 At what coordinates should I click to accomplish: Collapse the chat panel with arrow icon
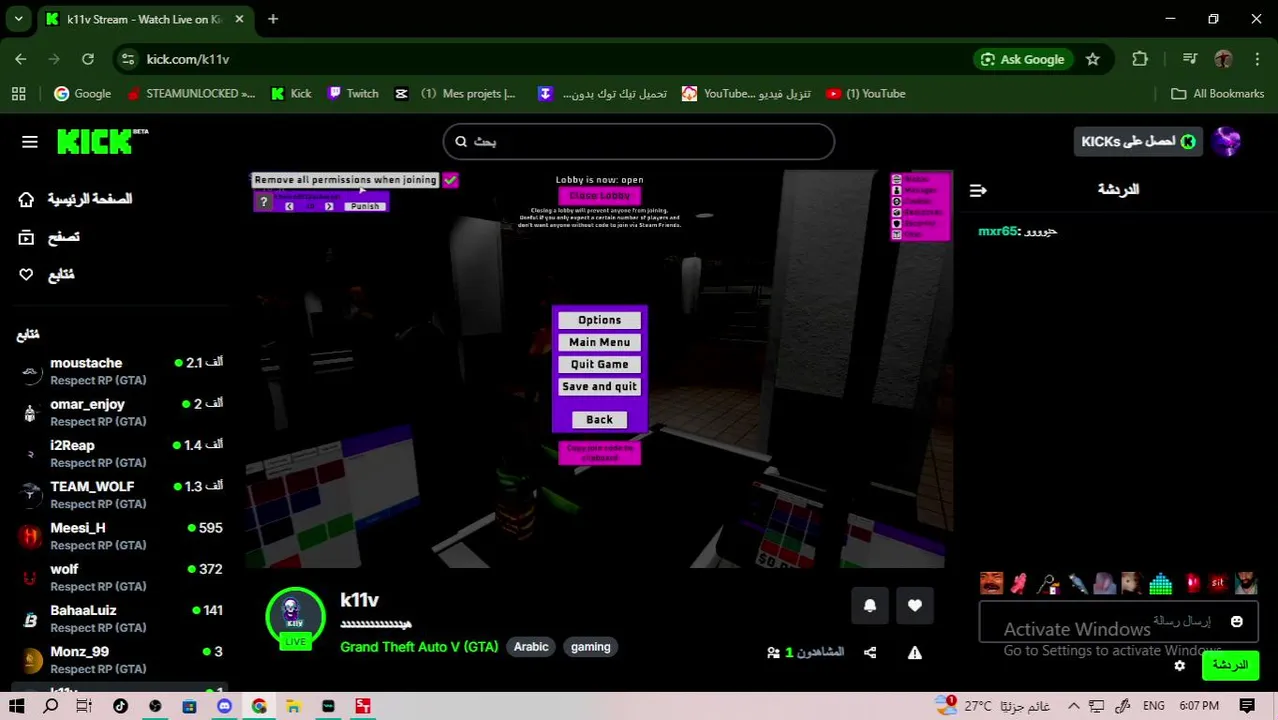978,190
